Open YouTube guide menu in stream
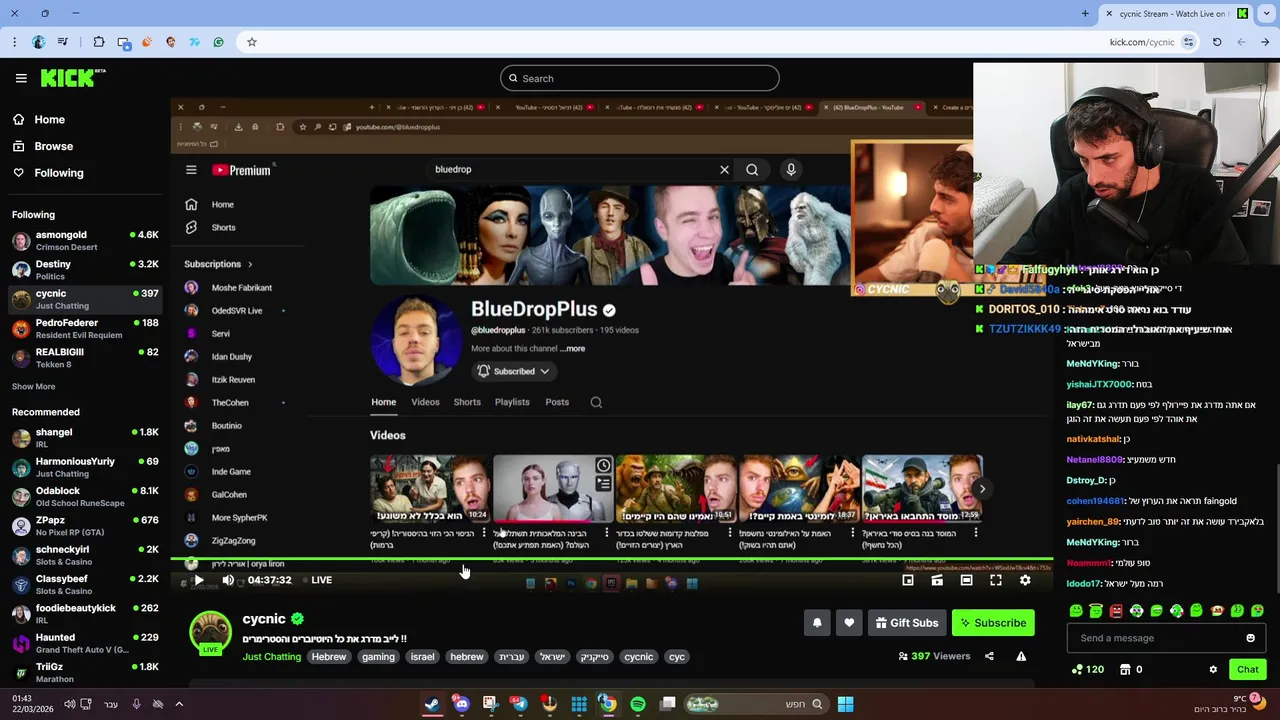 191,170
